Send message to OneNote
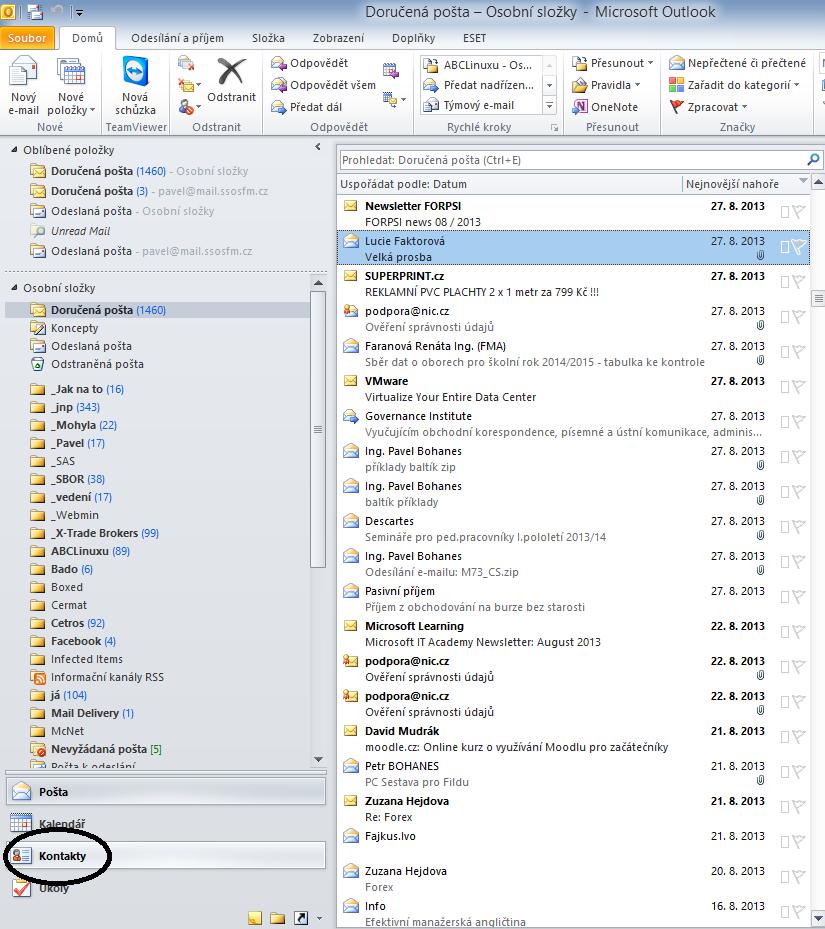 pos(605,107)
